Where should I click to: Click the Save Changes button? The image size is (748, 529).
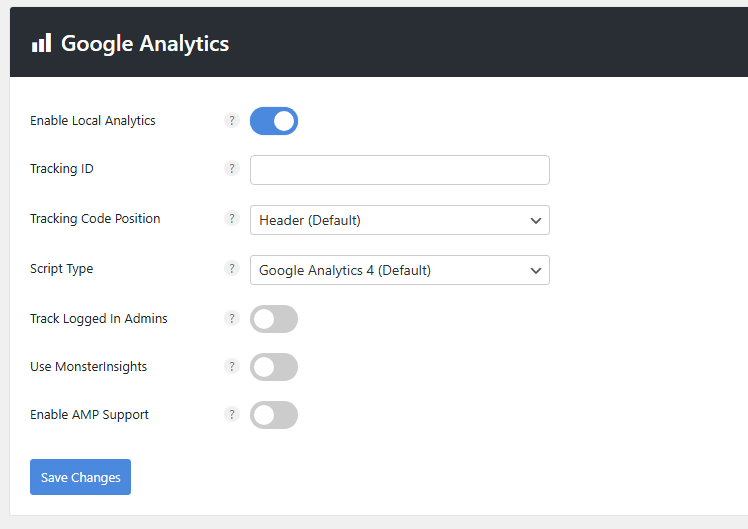[x=80, y=477]
